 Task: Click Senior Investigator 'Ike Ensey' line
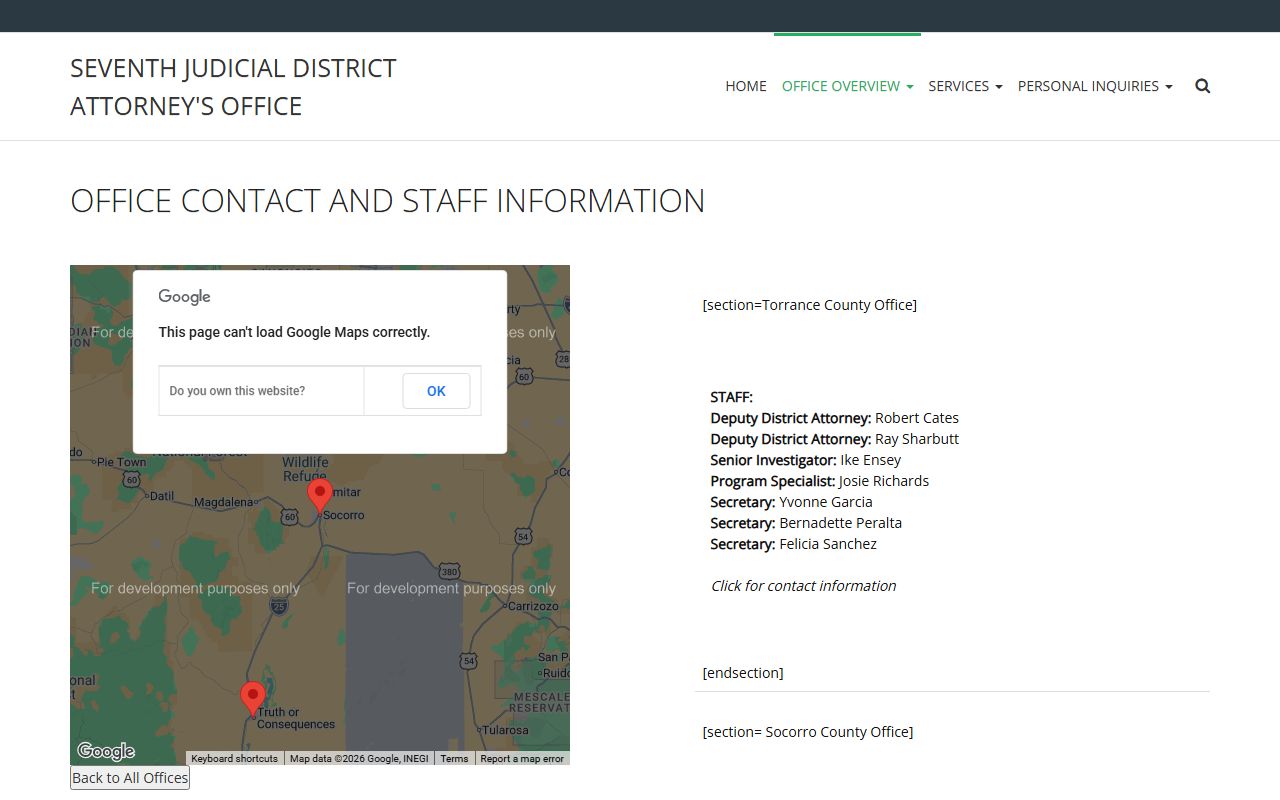806,460
